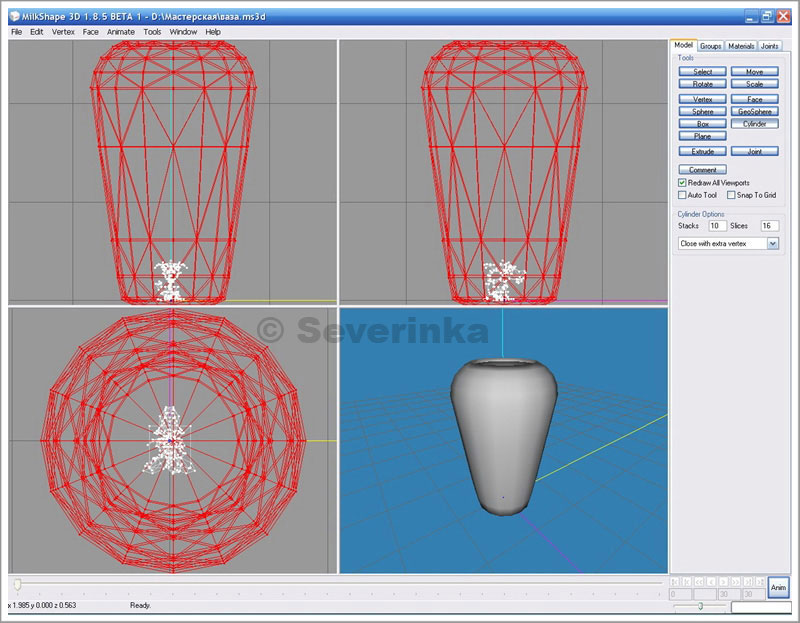Select the Box primitive tool
The image size is (800, 623).
[703, 124]
